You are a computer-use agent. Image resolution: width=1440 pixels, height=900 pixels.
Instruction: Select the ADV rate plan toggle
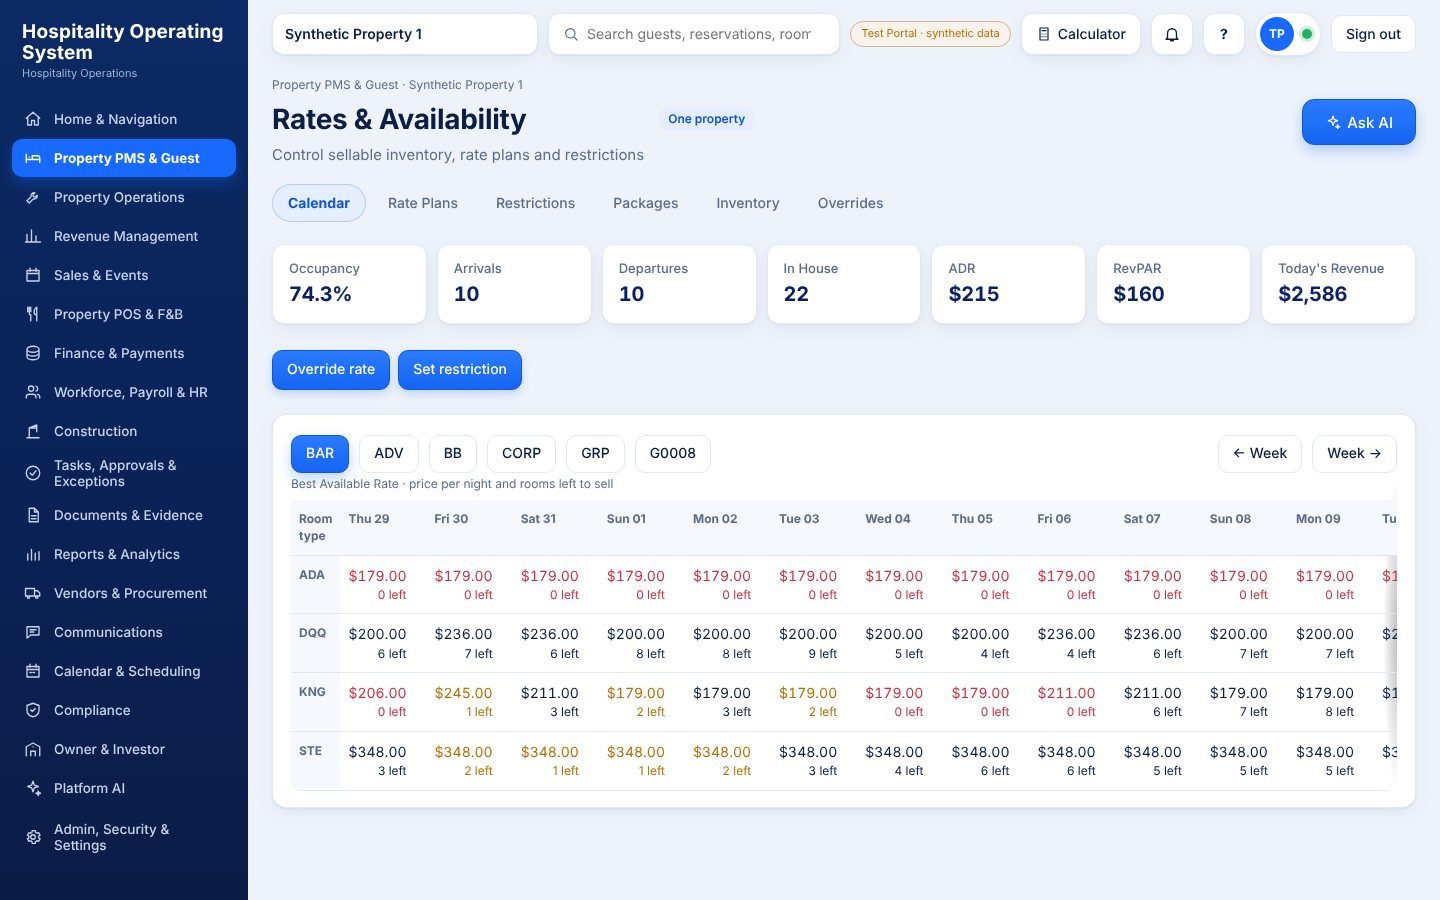pyautogui.click(x=389, y=453)
